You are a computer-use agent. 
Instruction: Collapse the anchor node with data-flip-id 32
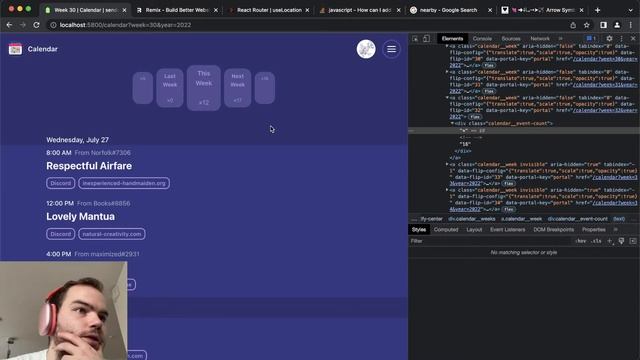447,98
